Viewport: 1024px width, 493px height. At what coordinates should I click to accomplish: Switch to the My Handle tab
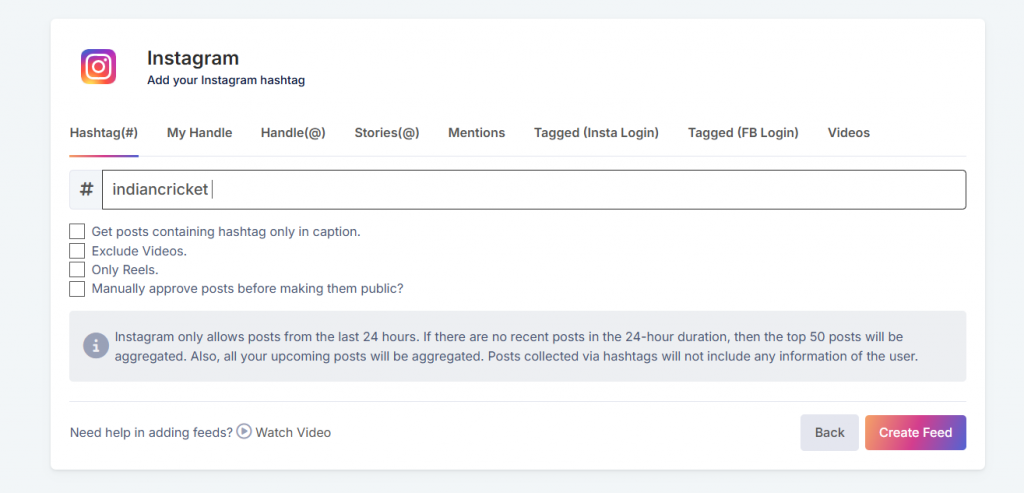pos(199,133)
